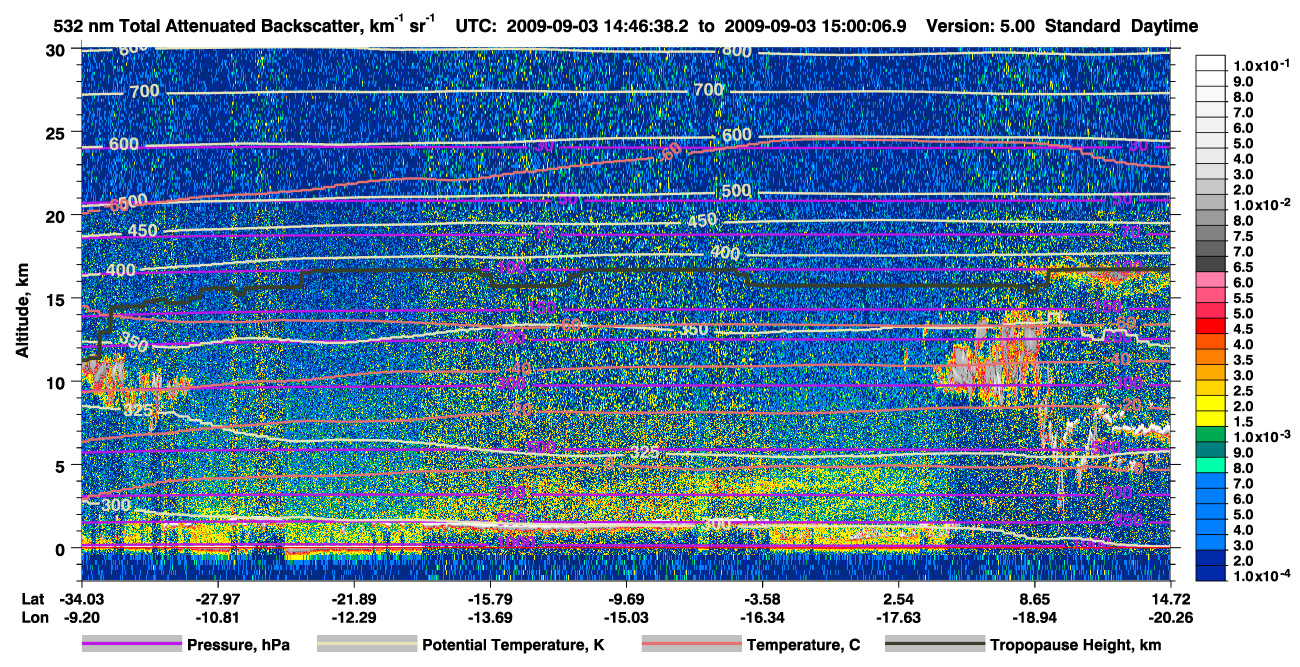The height and width of the screenshot is (667, 1300).
Task: Click the colorbar label '6.5'
Action: [x=1242, y=267]
